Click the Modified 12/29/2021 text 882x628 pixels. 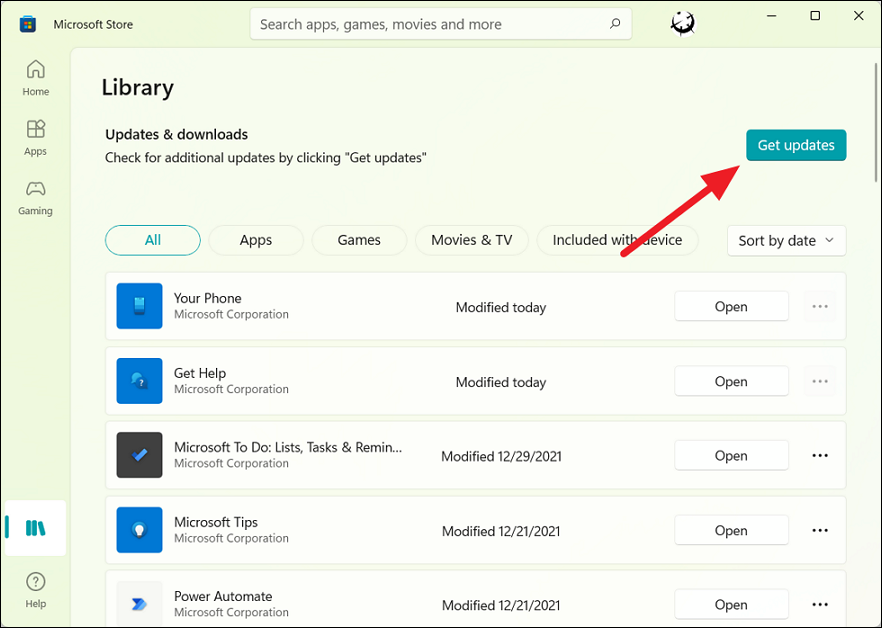click(x=501, y=456)
